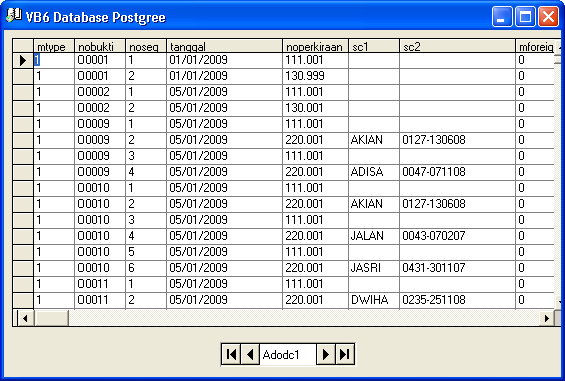Advance to the next record in Adodc1
This screenshot has width=565, height=381.
click(326, 355)
